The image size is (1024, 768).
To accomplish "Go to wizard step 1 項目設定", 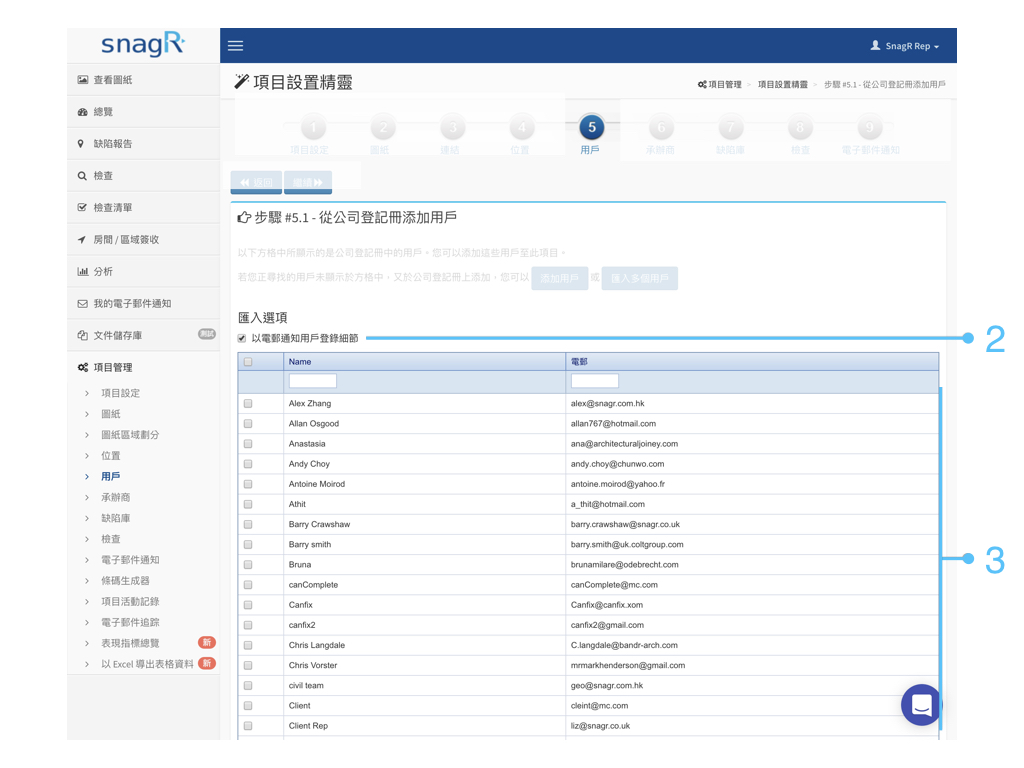I will [313, 127].
